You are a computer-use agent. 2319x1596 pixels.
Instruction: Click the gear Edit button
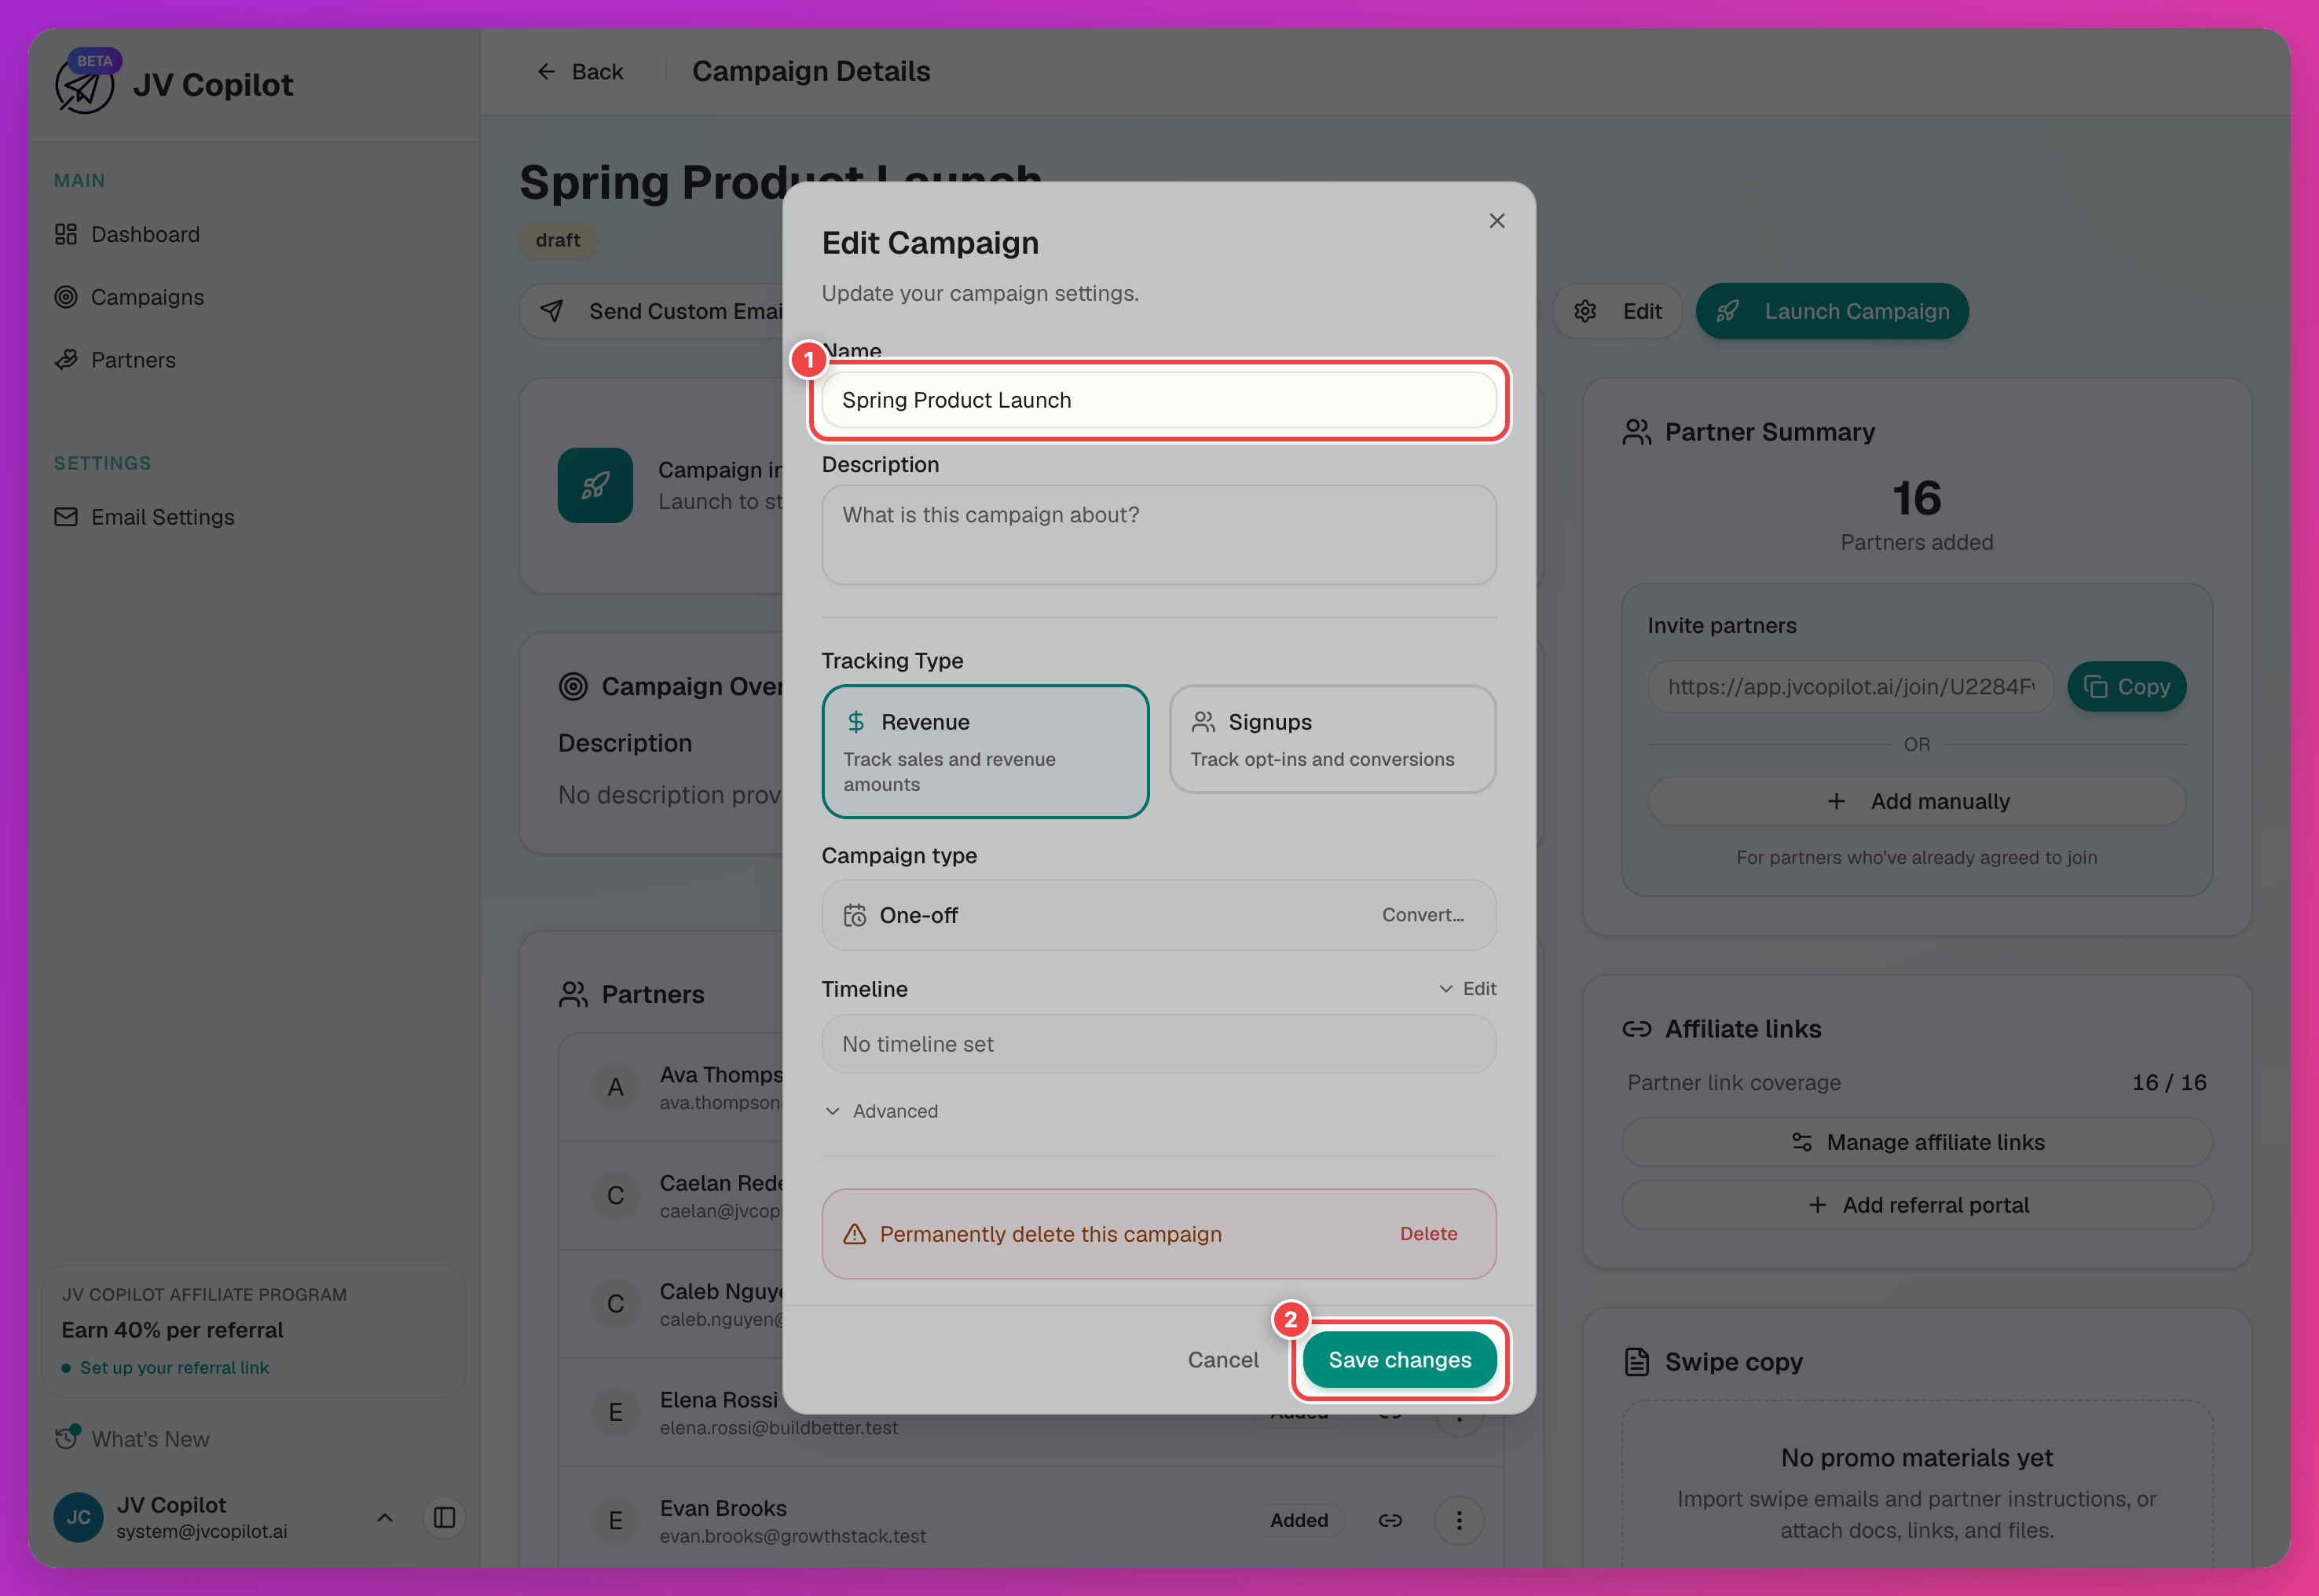click(1617, 311)
